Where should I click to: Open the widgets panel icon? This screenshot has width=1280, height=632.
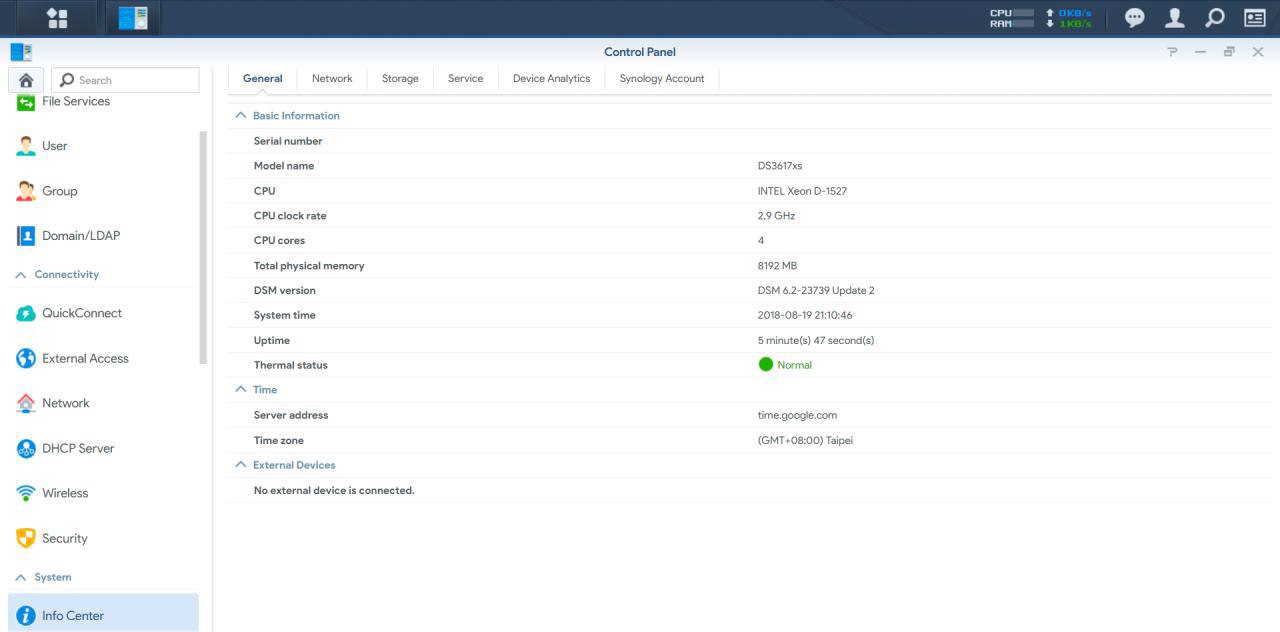1254,18
